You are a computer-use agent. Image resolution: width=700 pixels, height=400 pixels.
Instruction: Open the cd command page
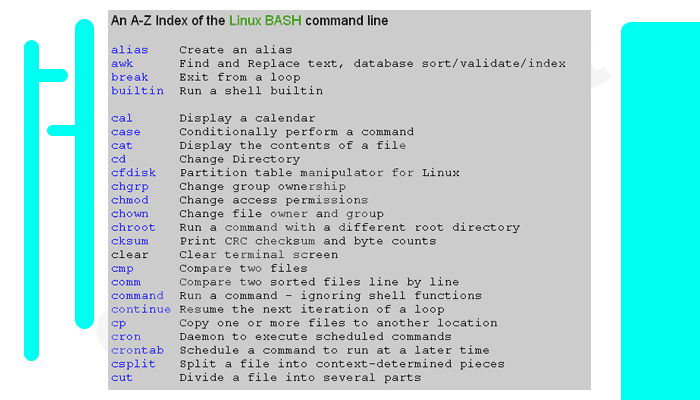click(118, 159)
